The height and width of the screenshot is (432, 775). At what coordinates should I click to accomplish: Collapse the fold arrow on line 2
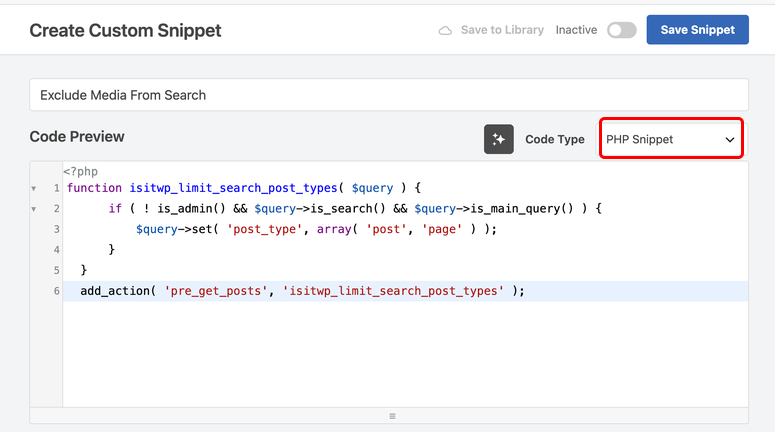34,209
